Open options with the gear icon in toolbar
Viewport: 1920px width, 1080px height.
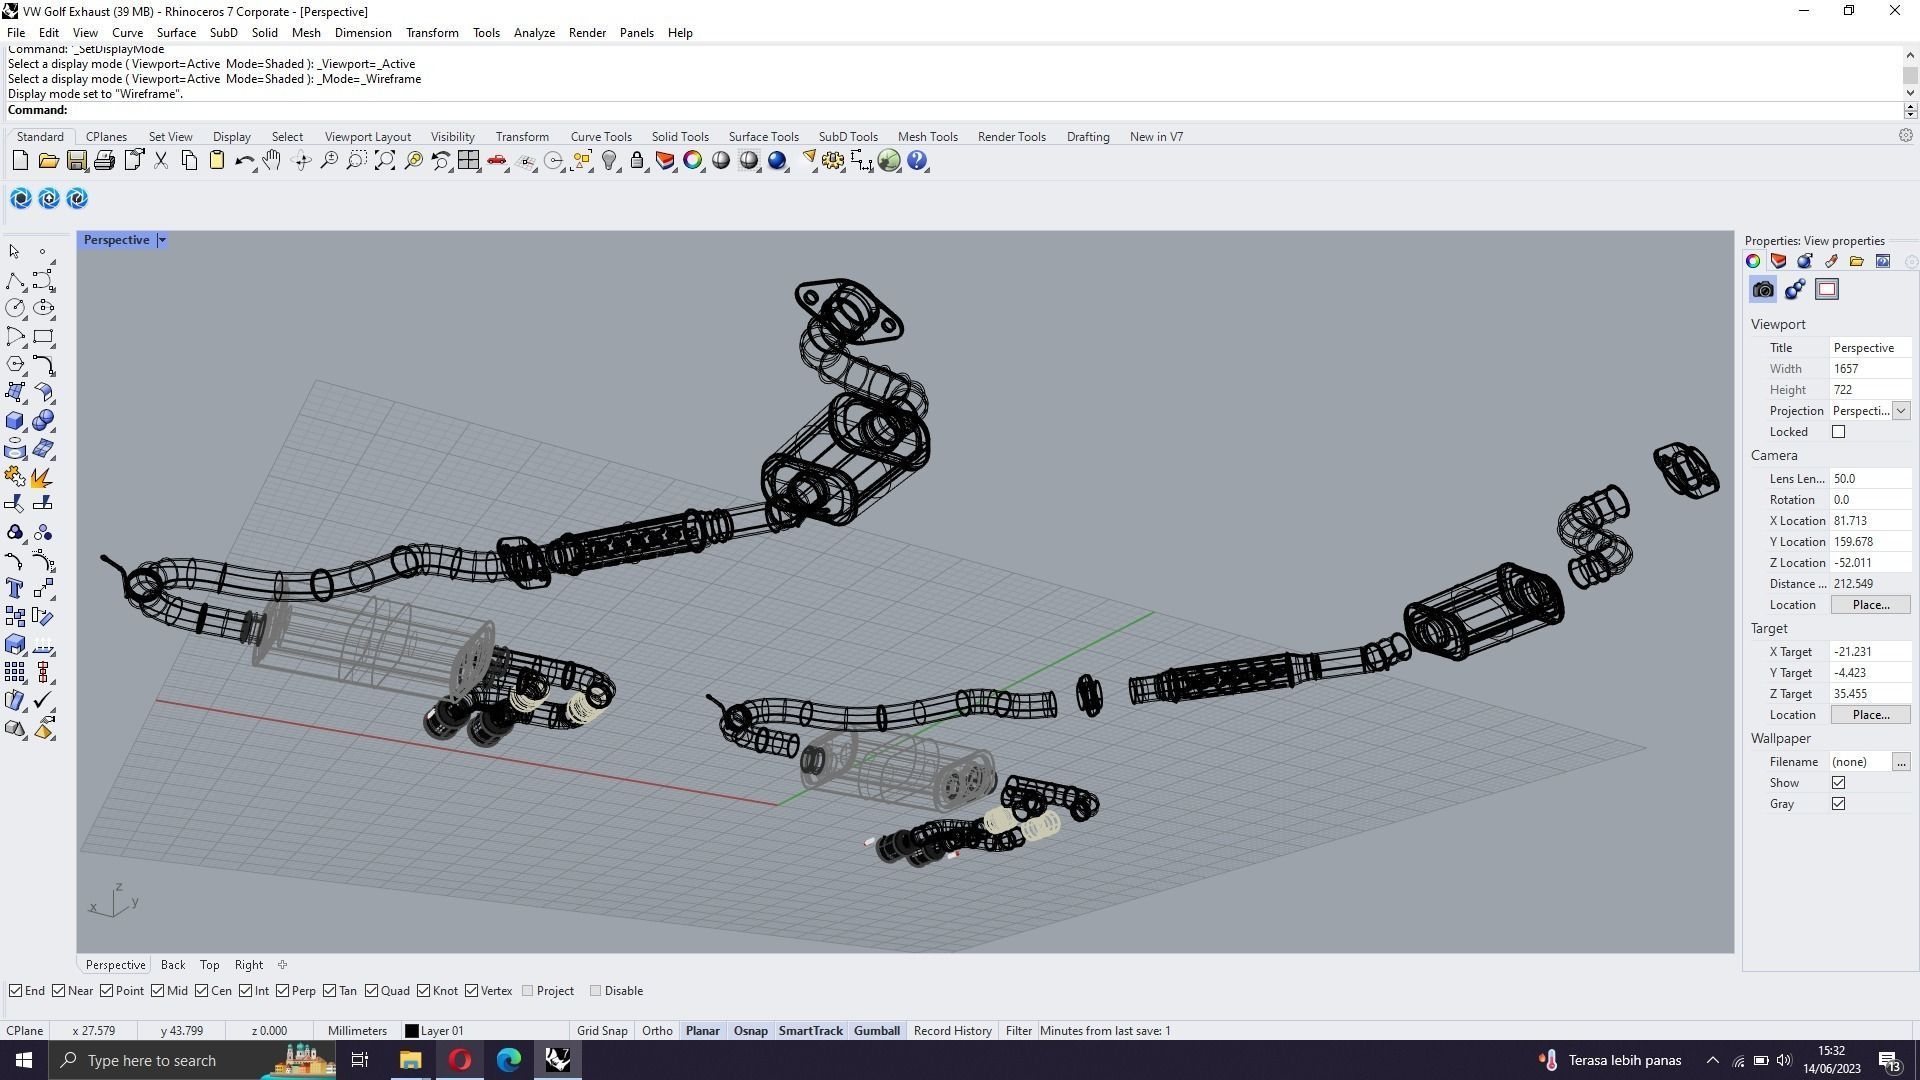pos(833,161)
